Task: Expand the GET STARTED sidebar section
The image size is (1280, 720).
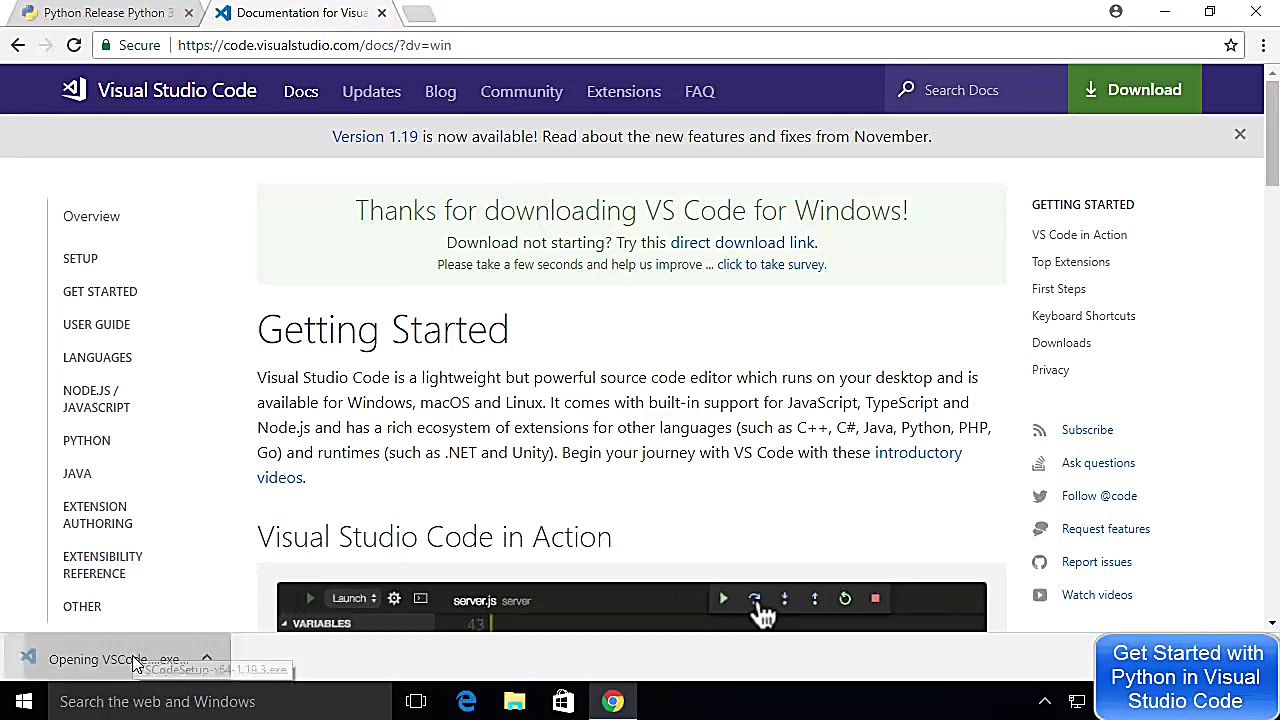Action: [x=100, y=291]
